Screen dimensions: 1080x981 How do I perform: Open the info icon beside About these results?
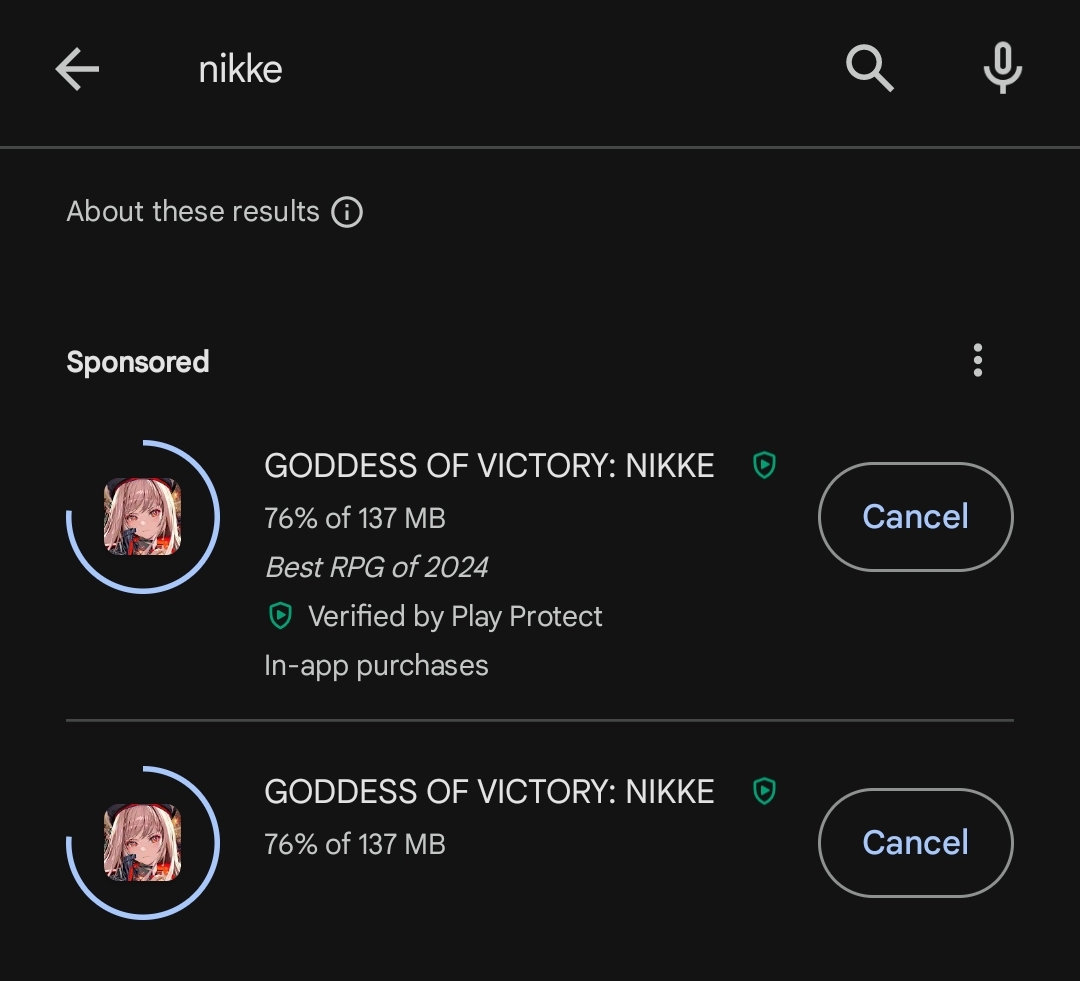[x=347, y=212]
